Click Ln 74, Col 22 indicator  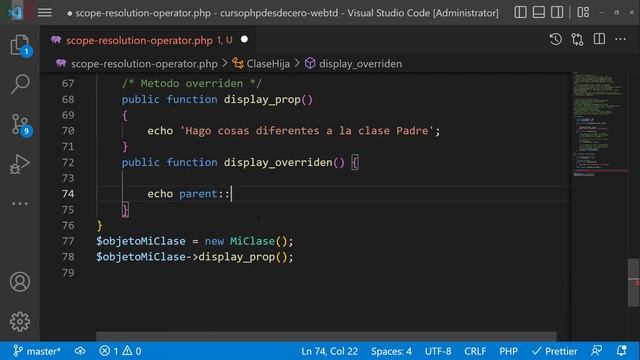point(329,351)
